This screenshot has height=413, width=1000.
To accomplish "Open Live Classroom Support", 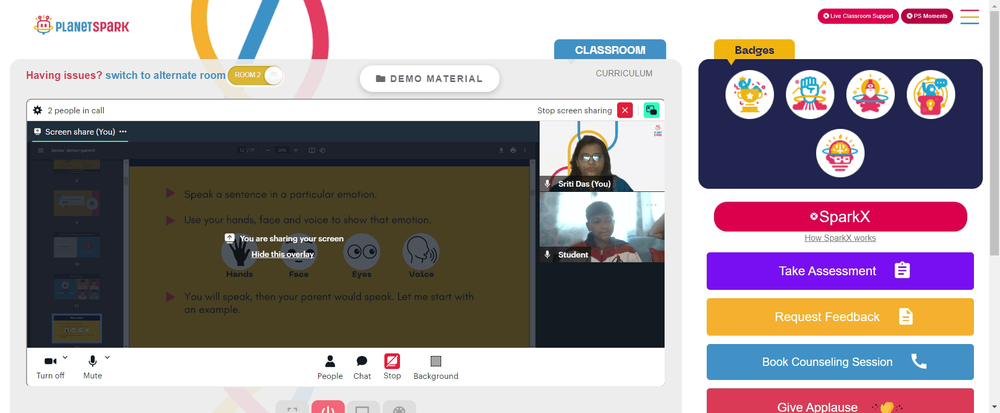I will point(858,16).
